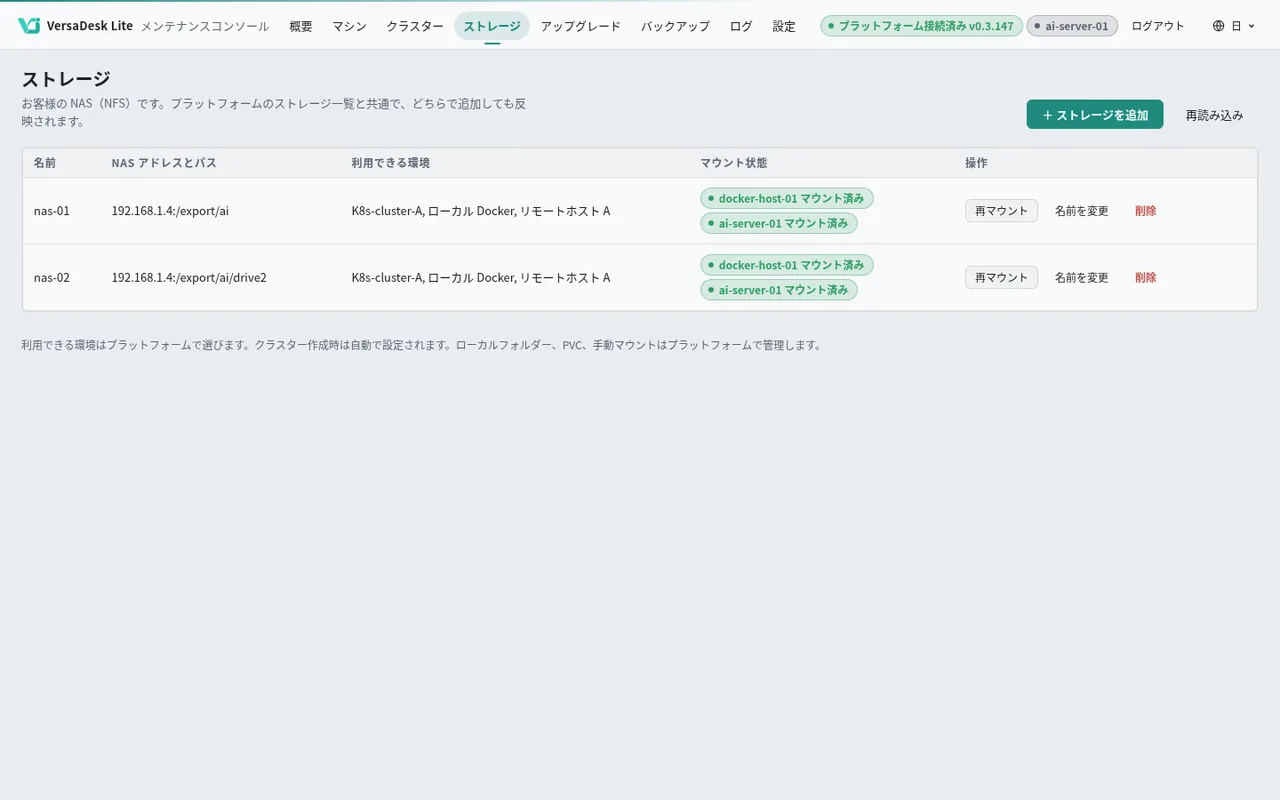Select the ストレージ tab
The height and width of the screenshot is (800, 1280).
[492, 26]
